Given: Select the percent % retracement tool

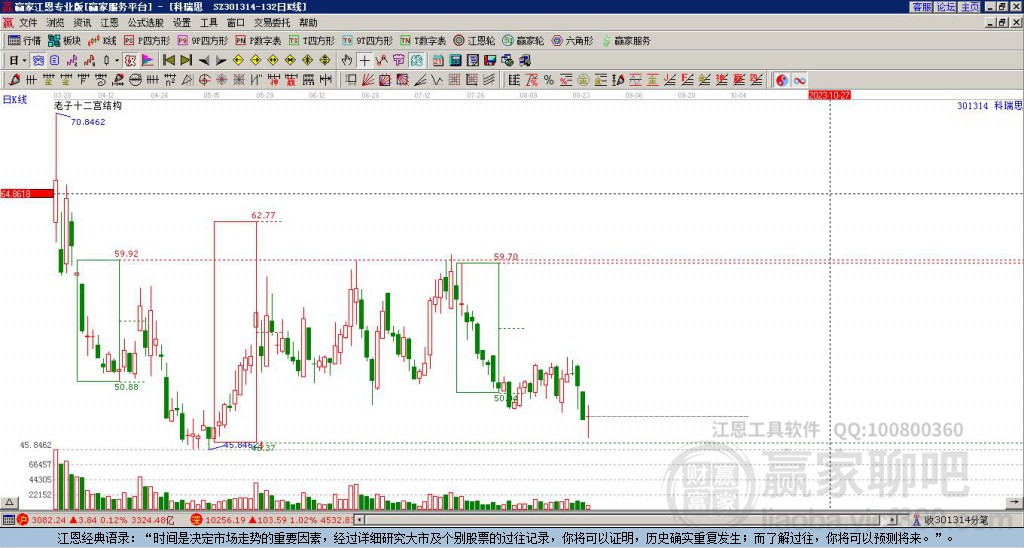Looking at the screenshot, I should 549,80.
